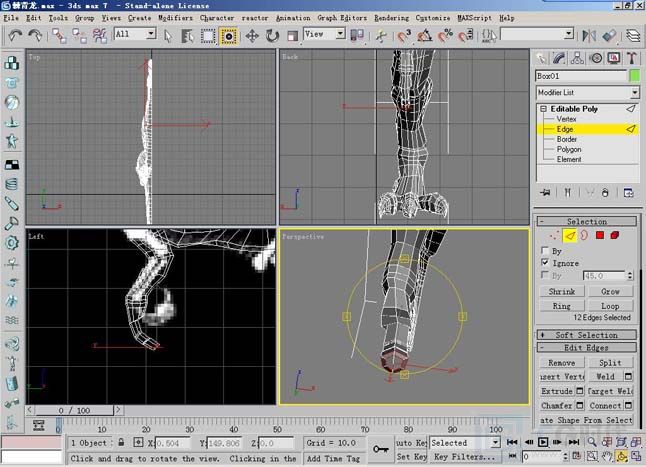
Task: Toggle the Percent Snap icon
Action: coord(445,36)
